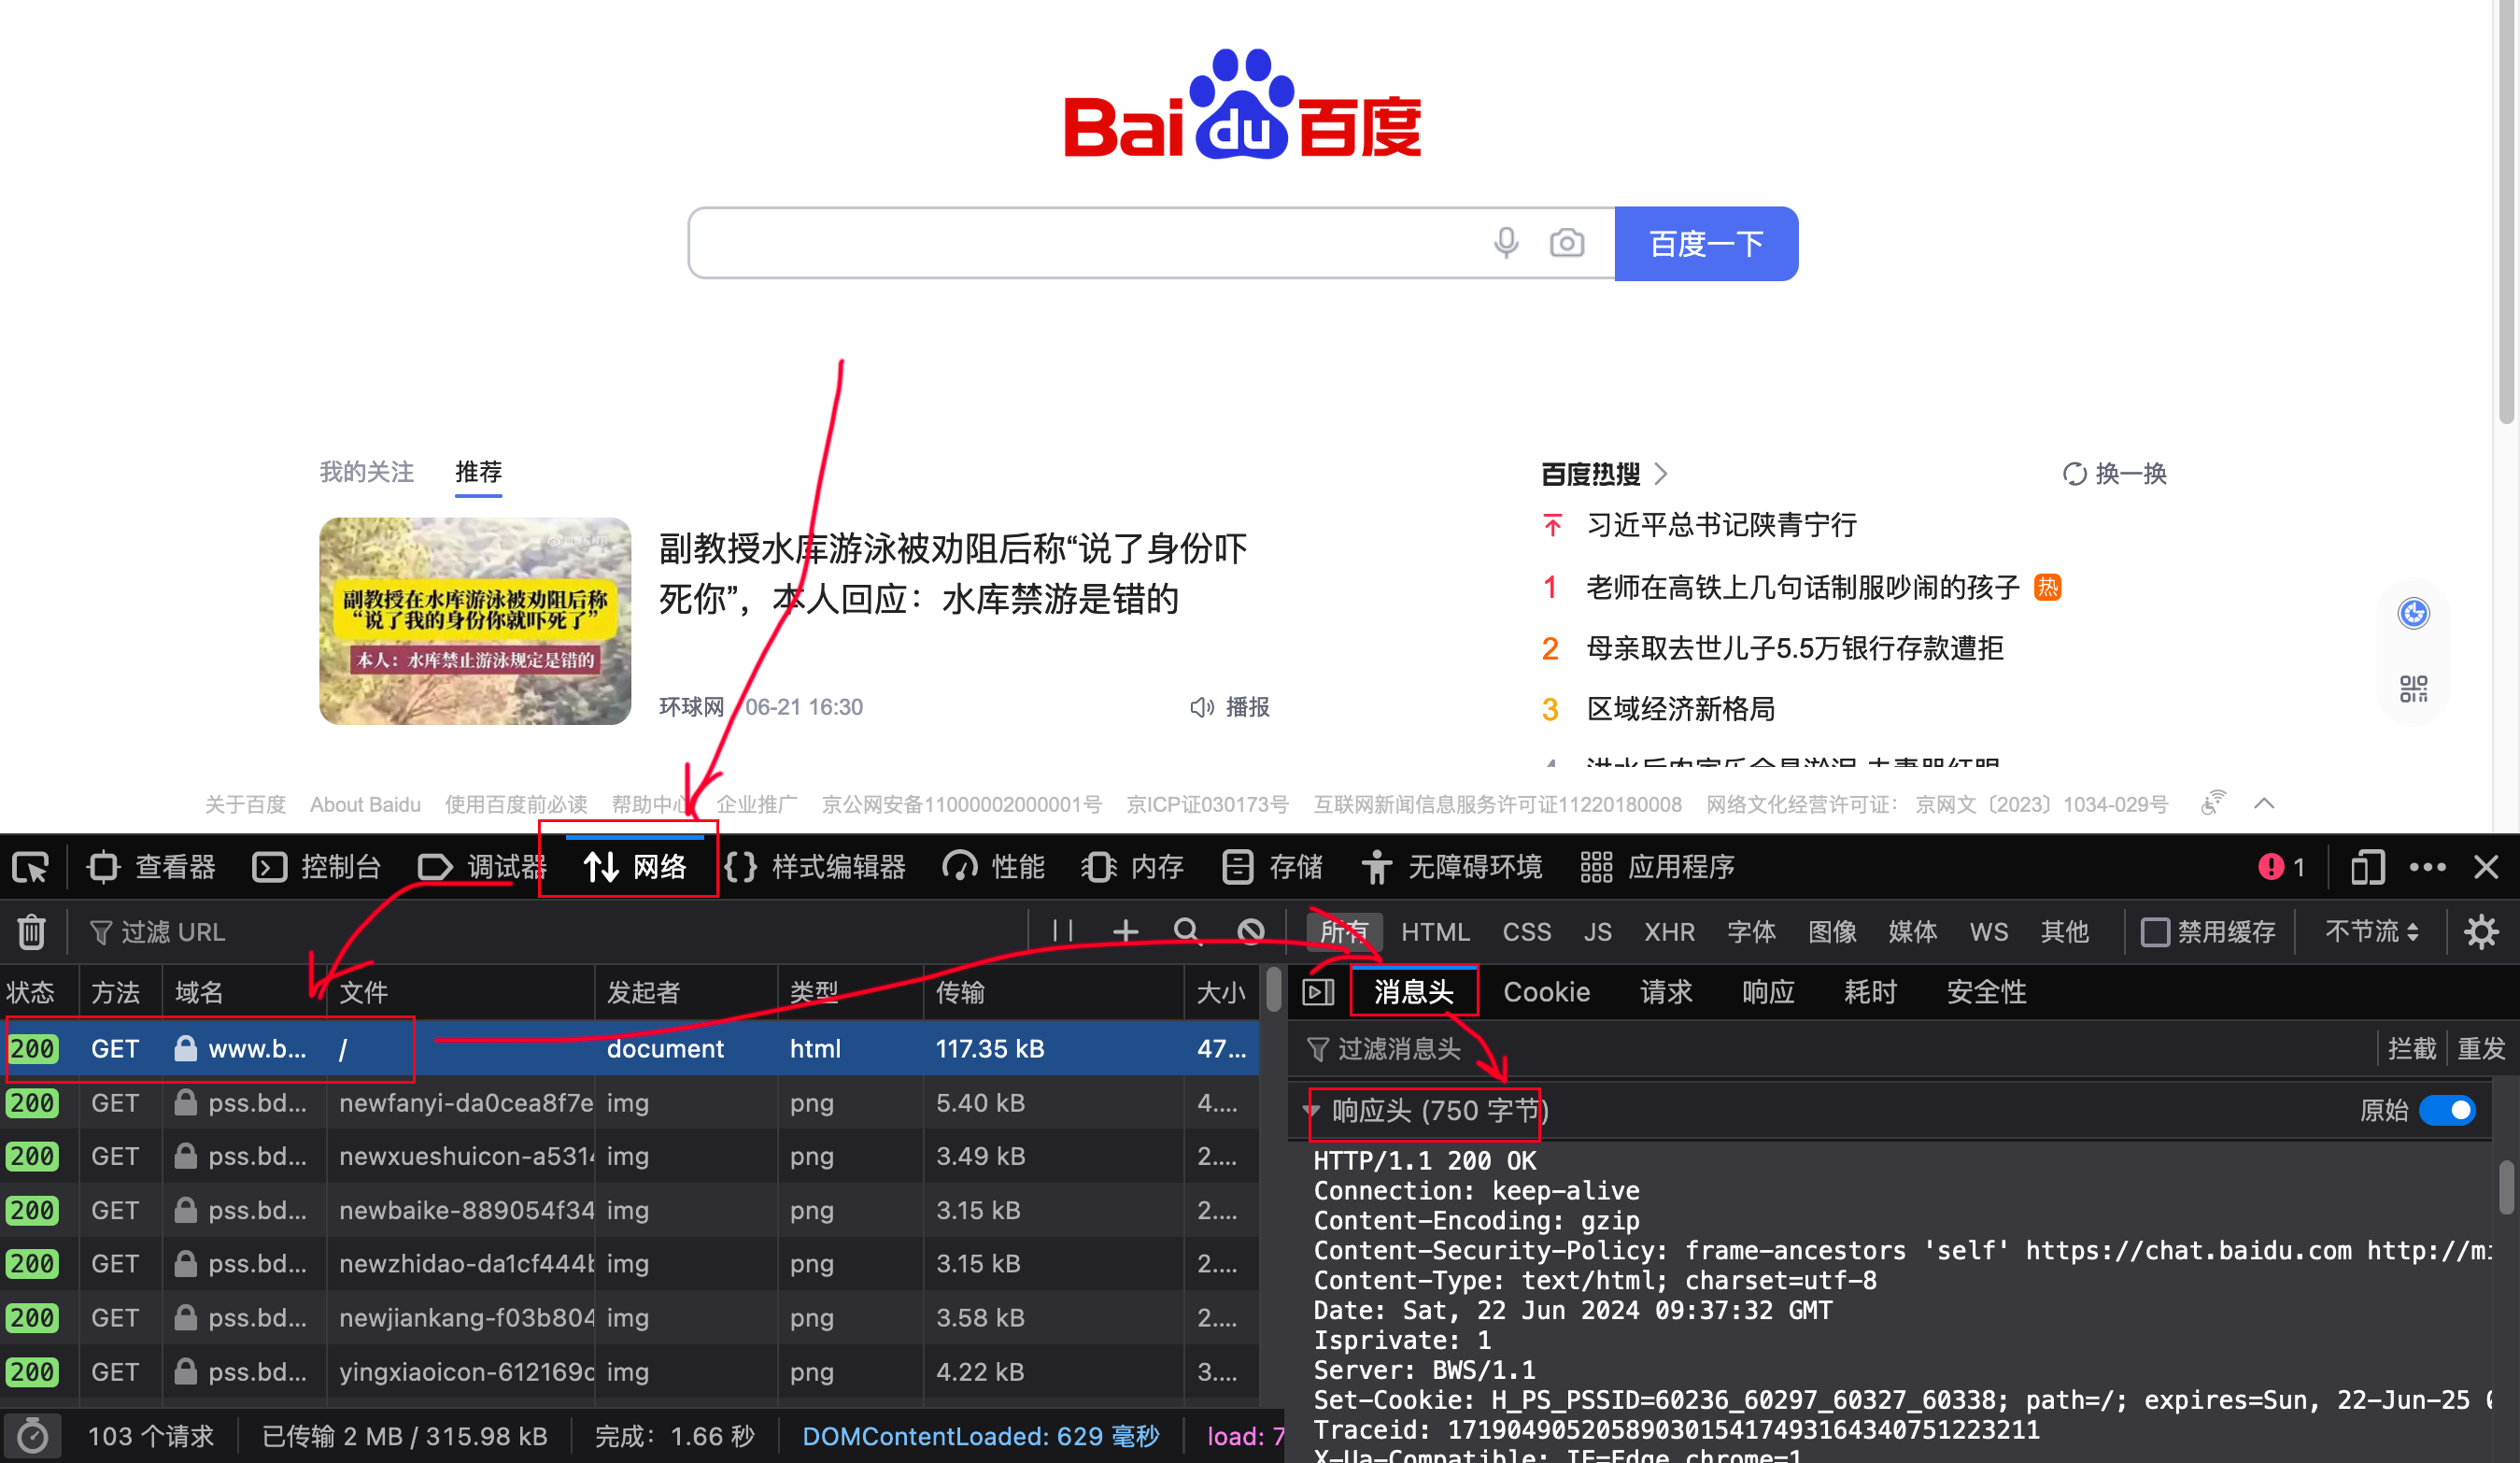Open the About Baidu footer link
This screenshot has width=2520, height=1463.
[x=365, y=804]
